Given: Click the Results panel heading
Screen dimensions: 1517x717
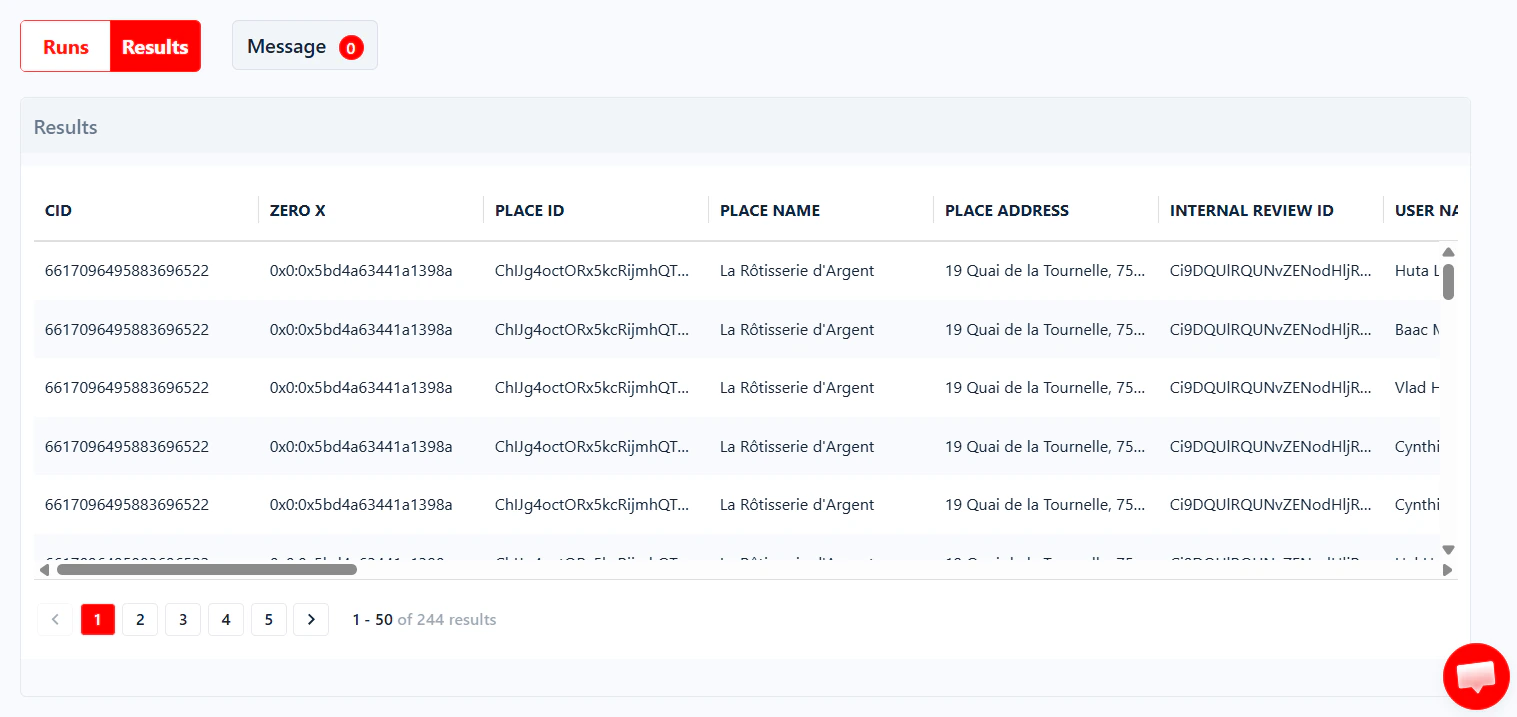Looking at the screenshot, I should (66, 128).
